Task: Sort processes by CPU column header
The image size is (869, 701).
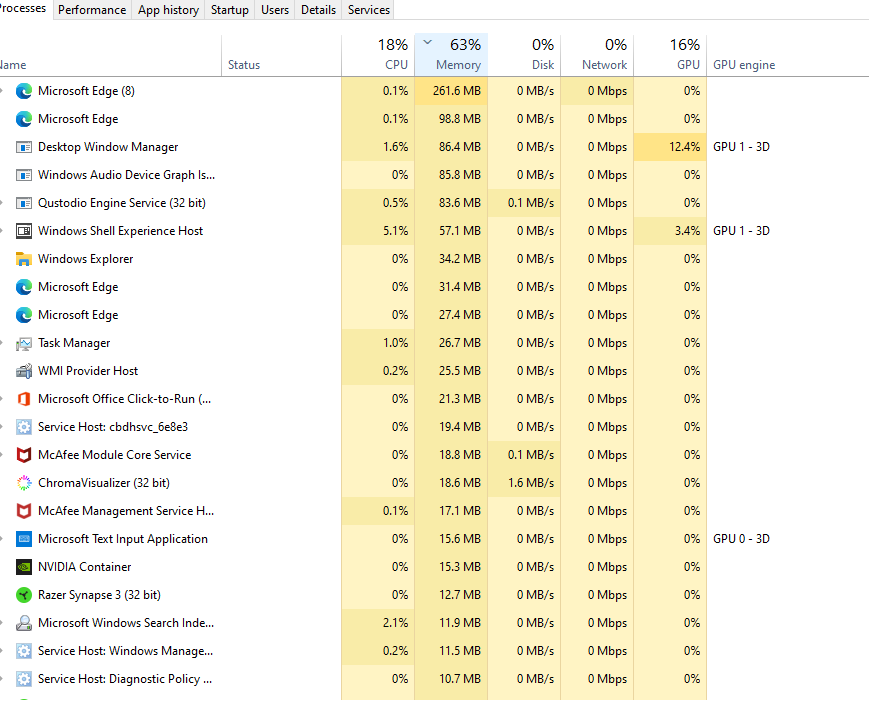Action: click(x=378, y=54)
